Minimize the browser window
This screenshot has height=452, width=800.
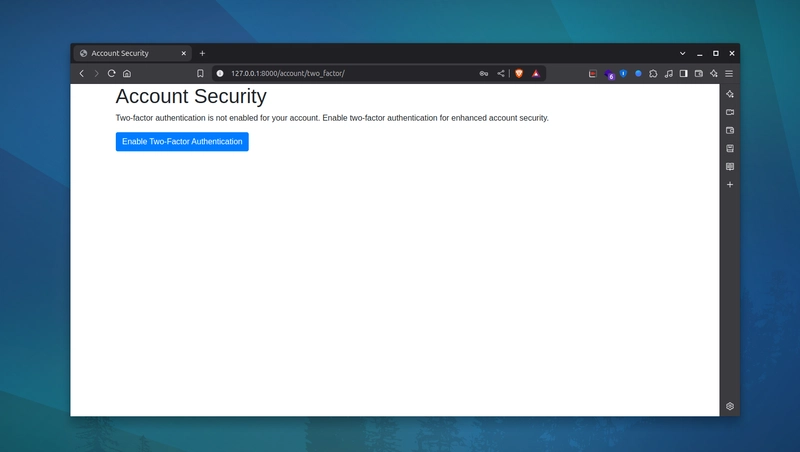tap(699, 53)
